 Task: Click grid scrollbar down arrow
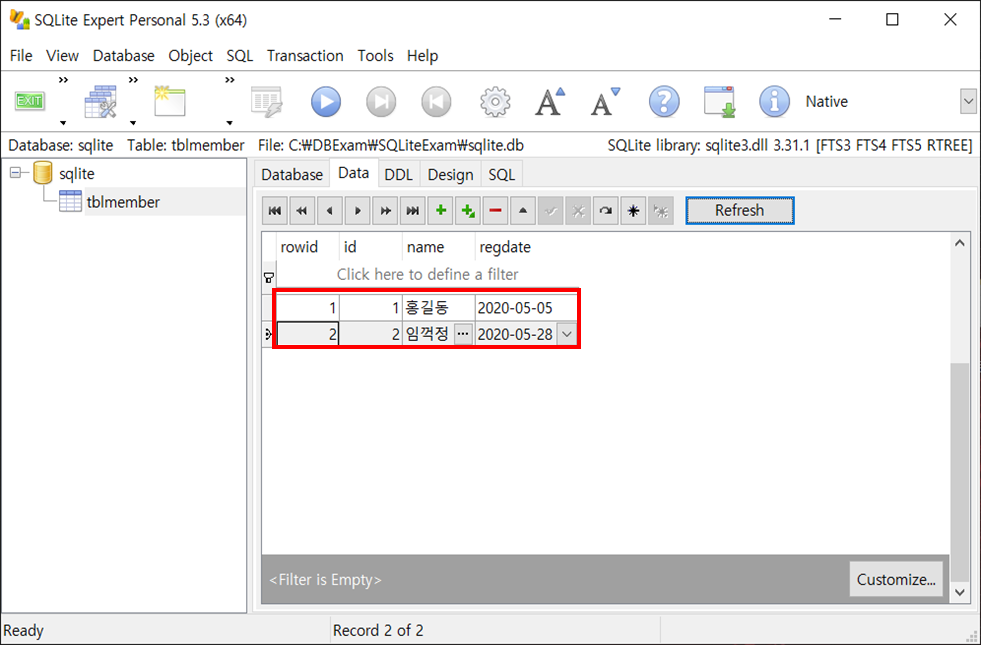[x=960, y=592]
